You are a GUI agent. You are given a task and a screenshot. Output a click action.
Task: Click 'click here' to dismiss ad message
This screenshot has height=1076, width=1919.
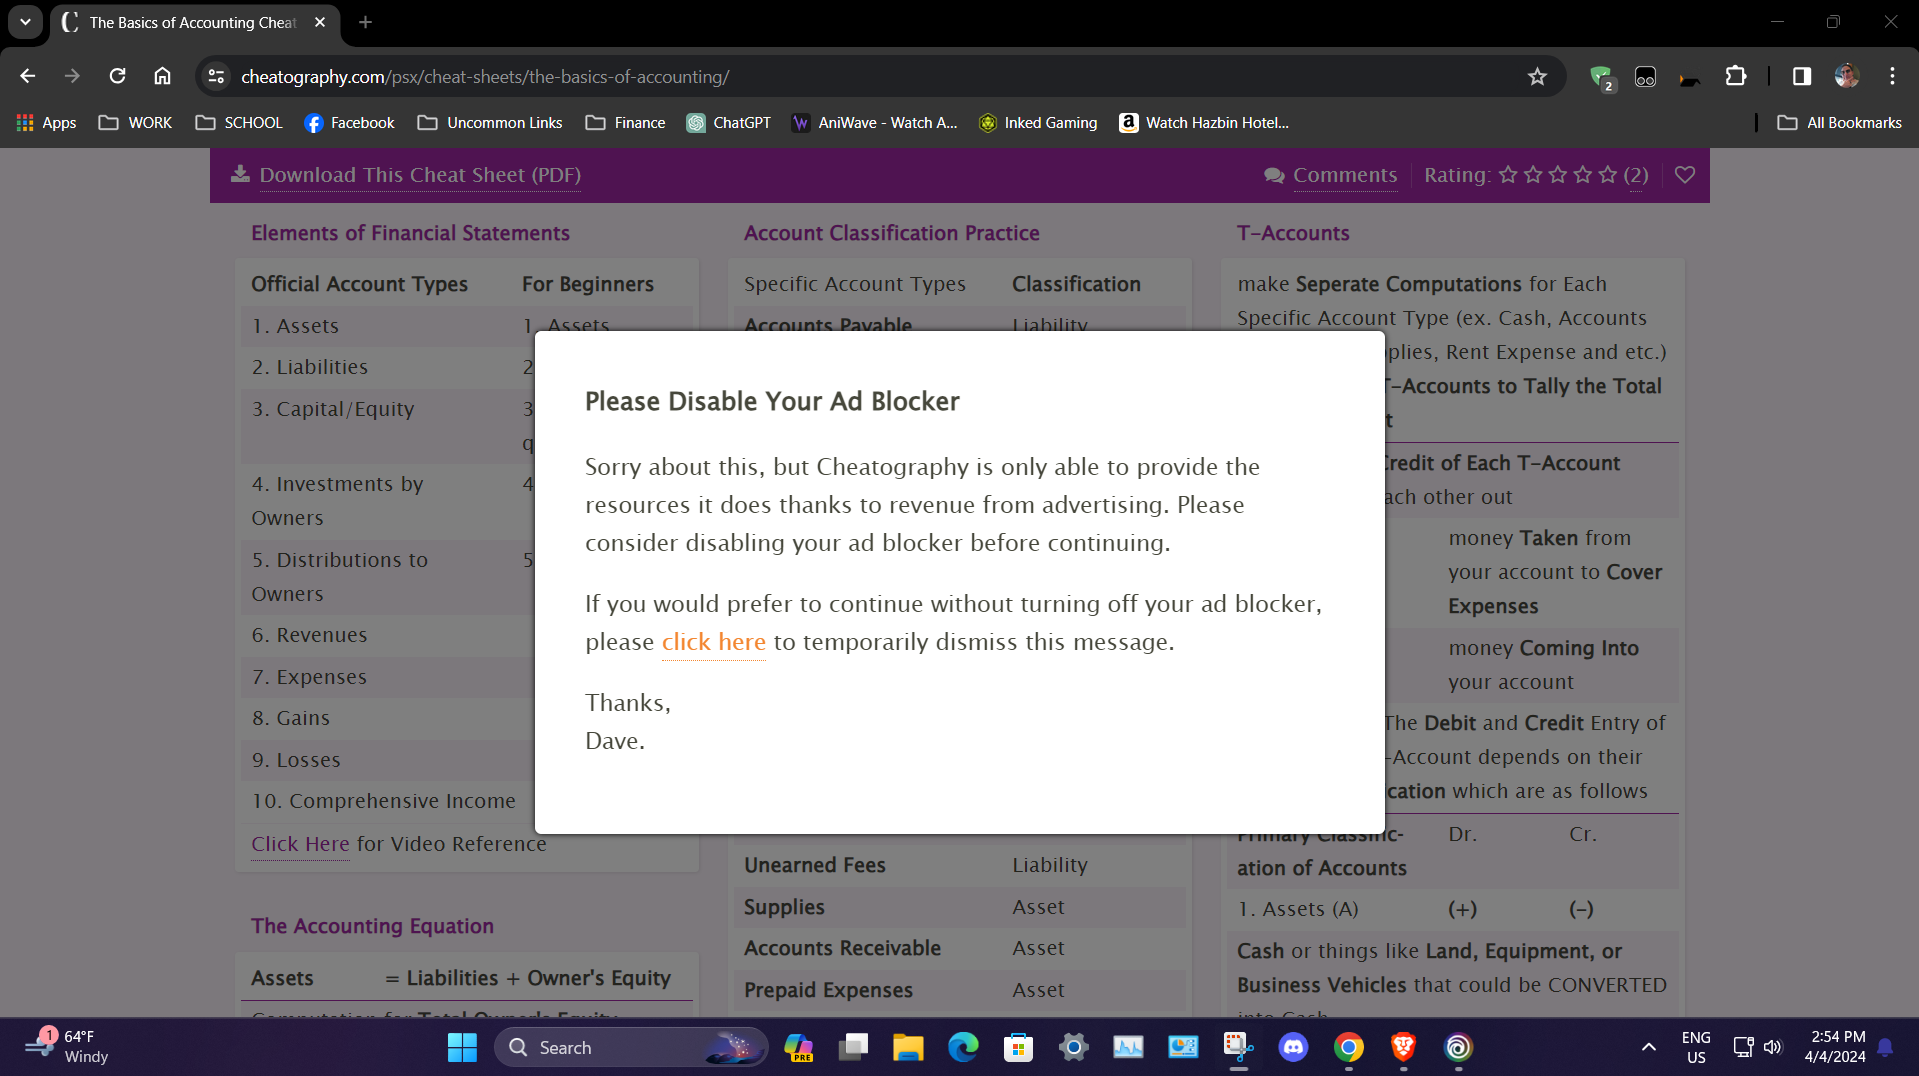(713, 642)
